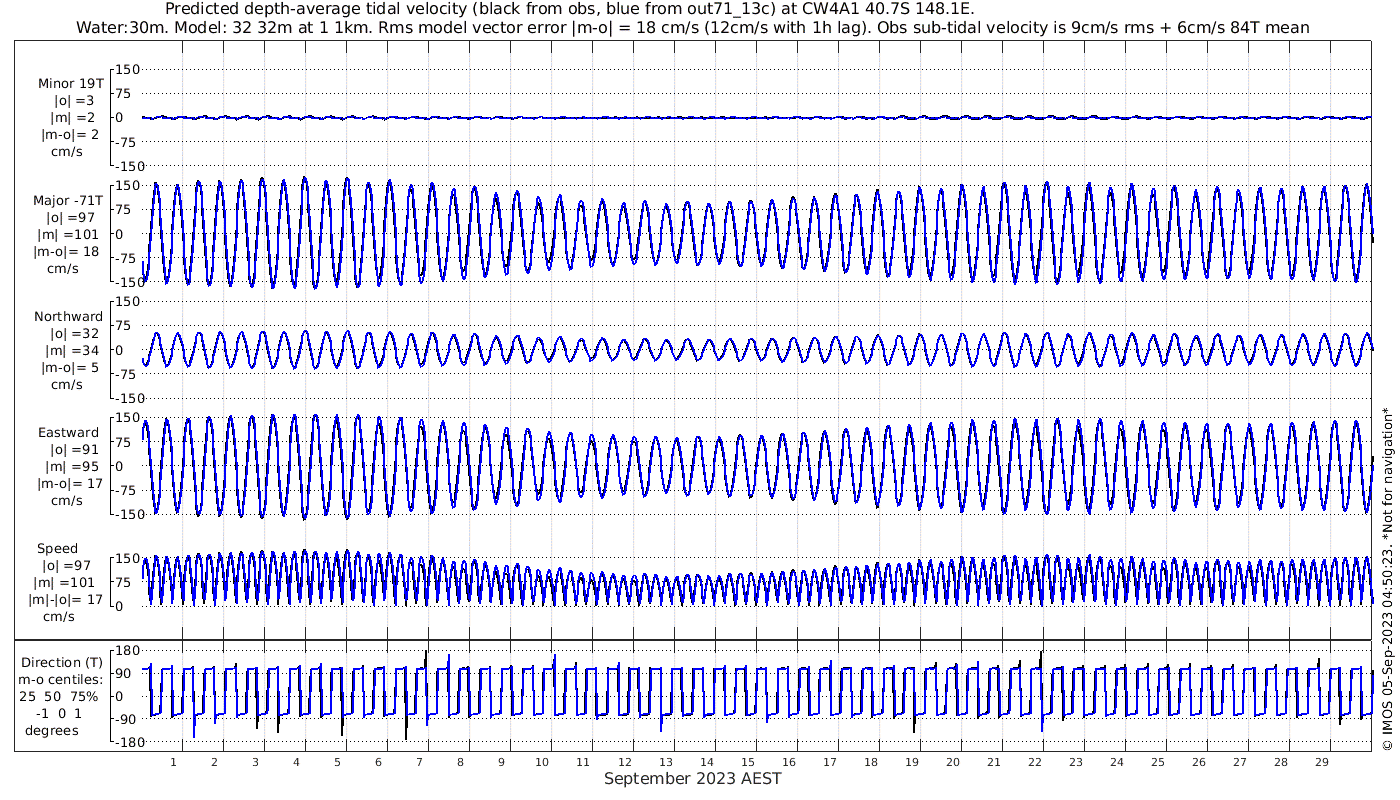Screen dimensions: 1400x800
Task: Click the date tick label '10'
Action: (x=542, y=762)
